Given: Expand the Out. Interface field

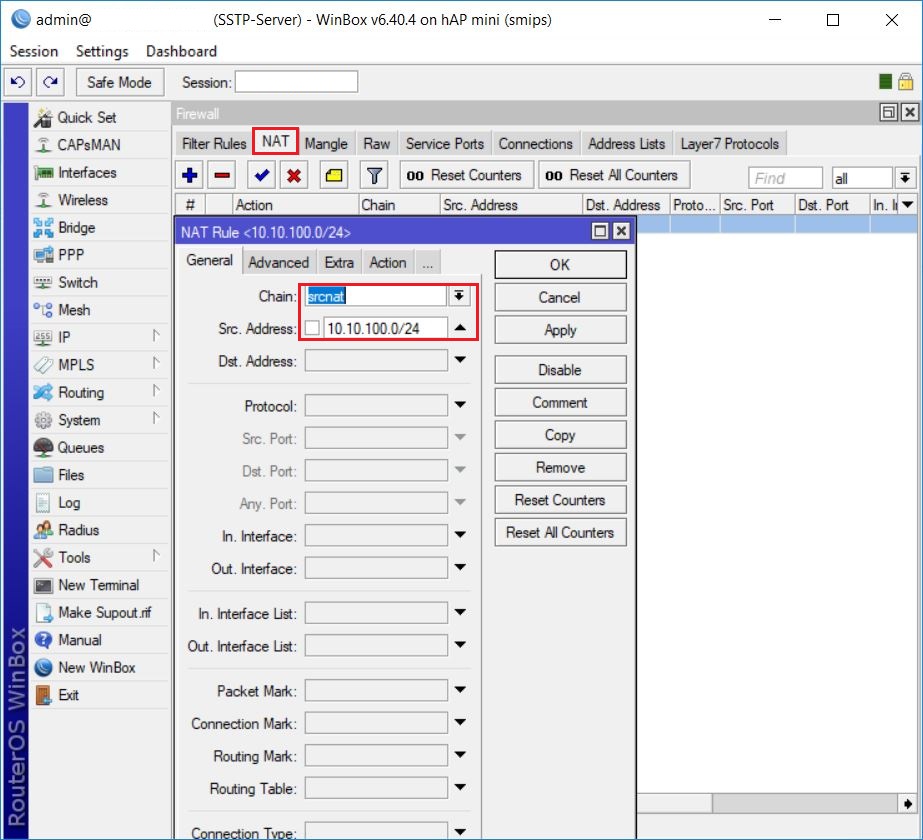Looking at the screenshot, I should (x=460, y=567).
